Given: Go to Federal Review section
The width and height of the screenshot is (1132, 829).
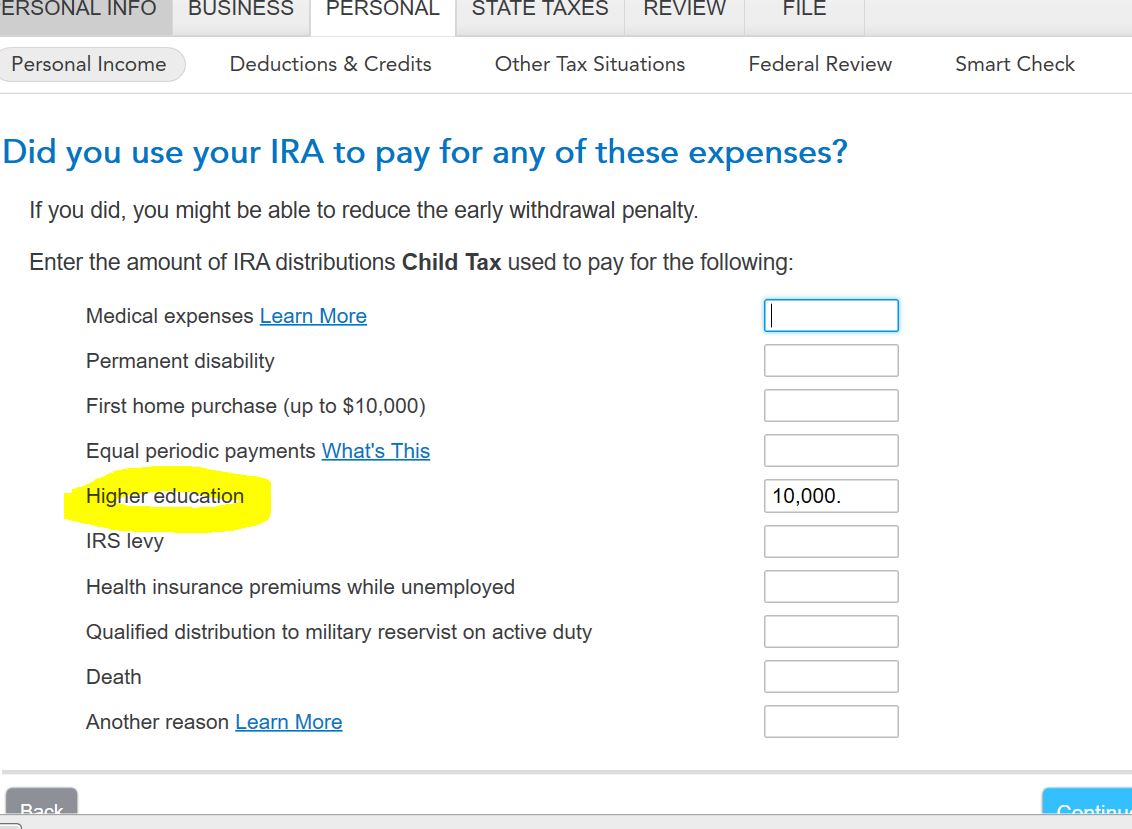Looking at the screenshot, I should click(x=820, y=64).
